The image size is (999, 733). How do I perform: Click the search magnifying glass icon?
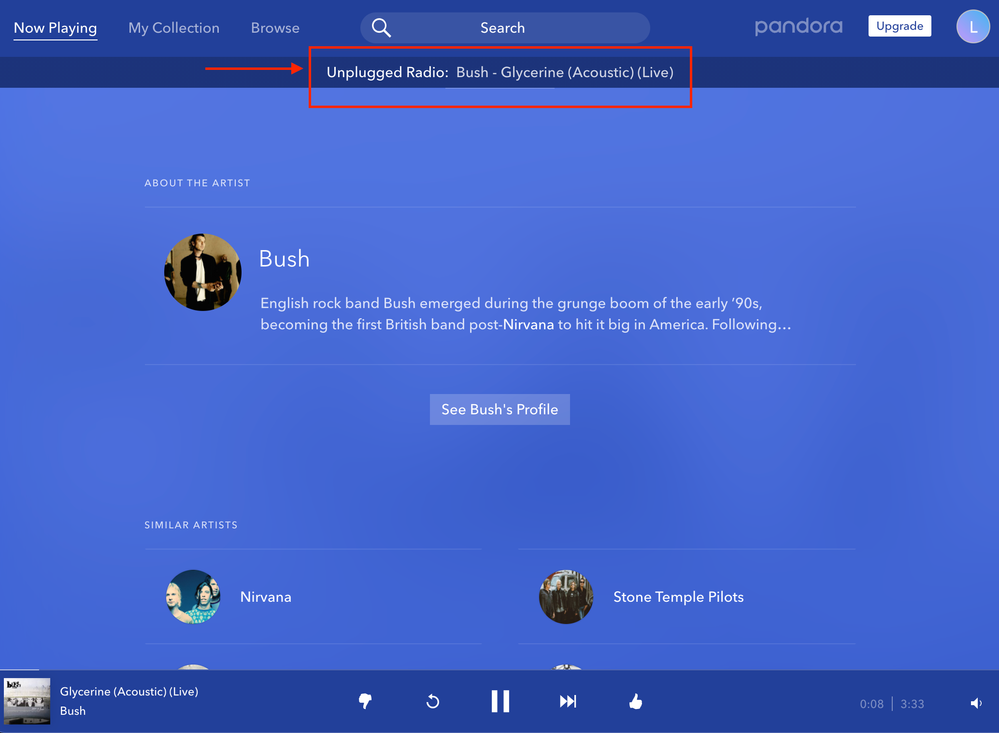click(381, 28)
